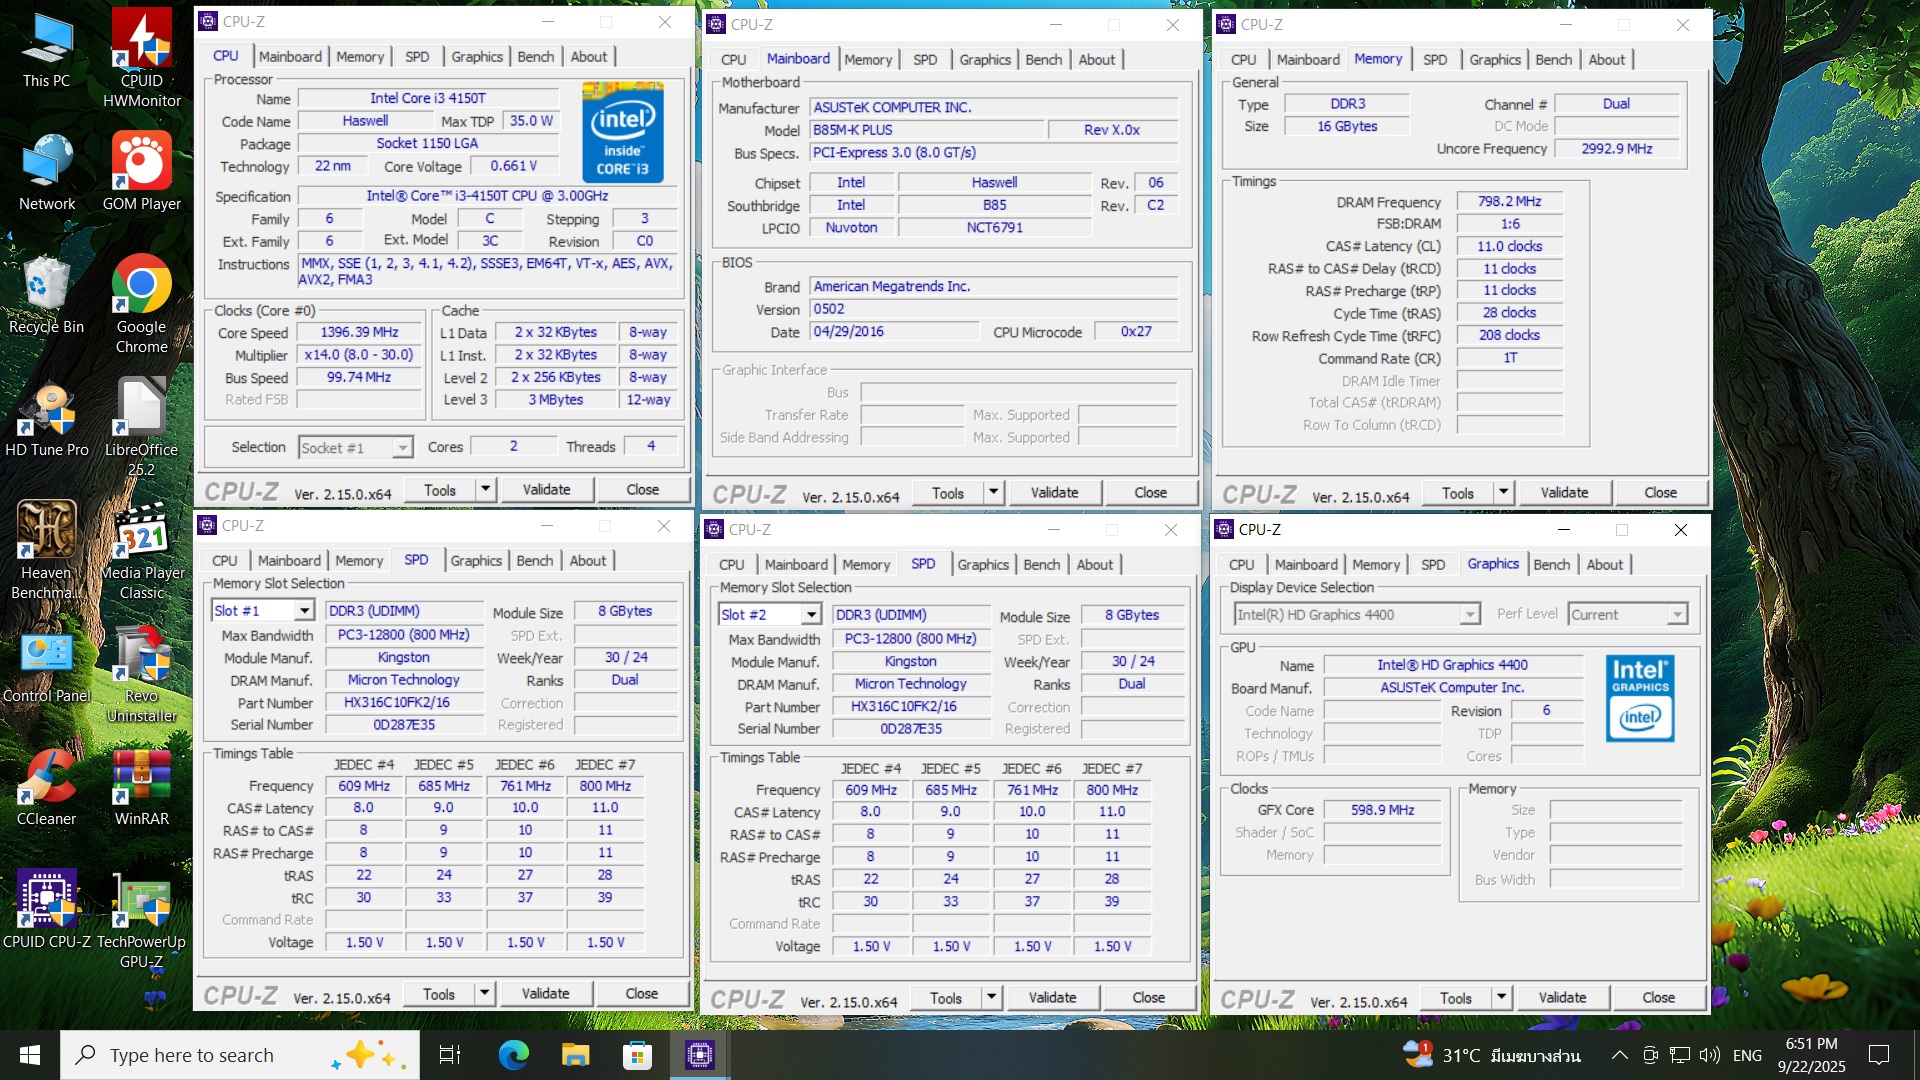Image resolution: width=1920 pixels, height=1080 pixels.
Task: Expand Perf Level Current dropdown
Action: pos(1677,615)
